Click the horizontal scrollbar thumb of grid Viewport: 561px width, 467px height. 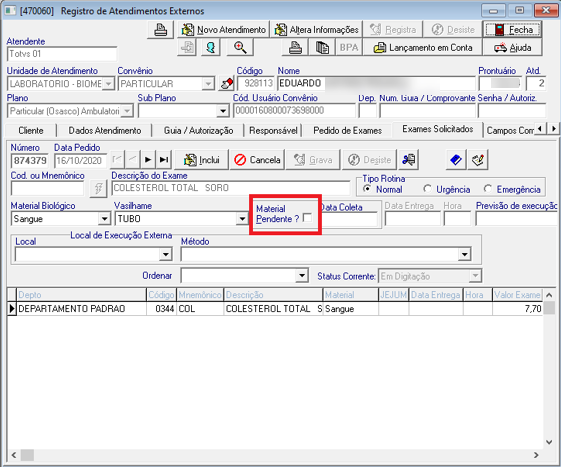point(27,455)
